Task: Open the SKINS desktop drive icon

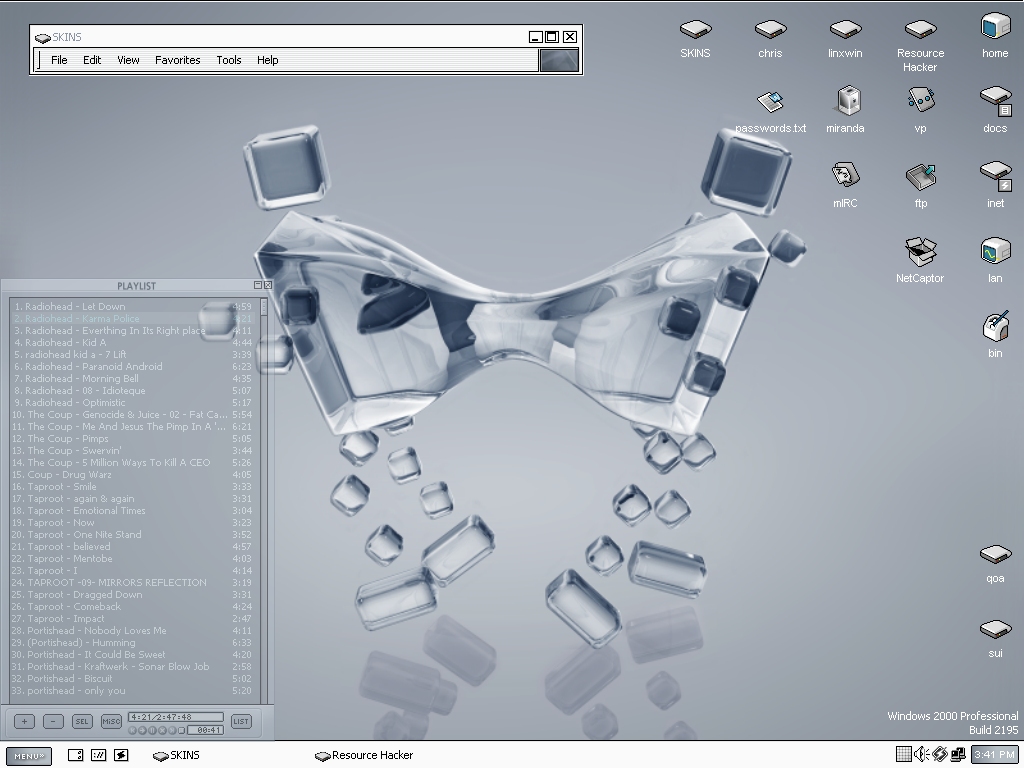Action: point(695,30)
